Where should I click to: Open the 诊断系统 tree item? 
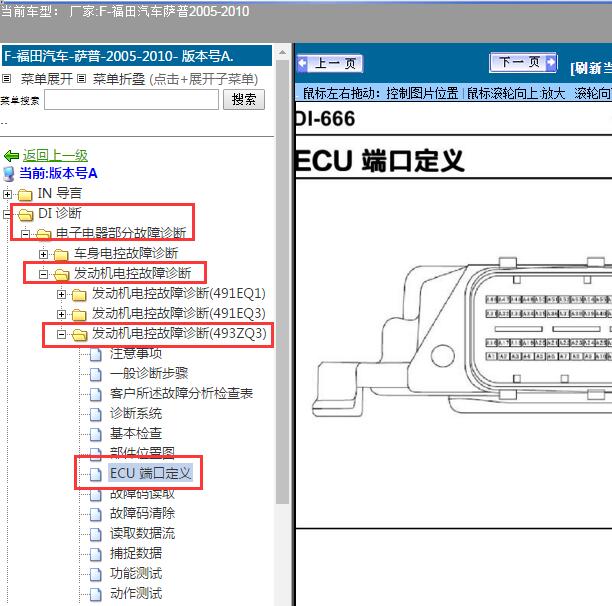136,413
